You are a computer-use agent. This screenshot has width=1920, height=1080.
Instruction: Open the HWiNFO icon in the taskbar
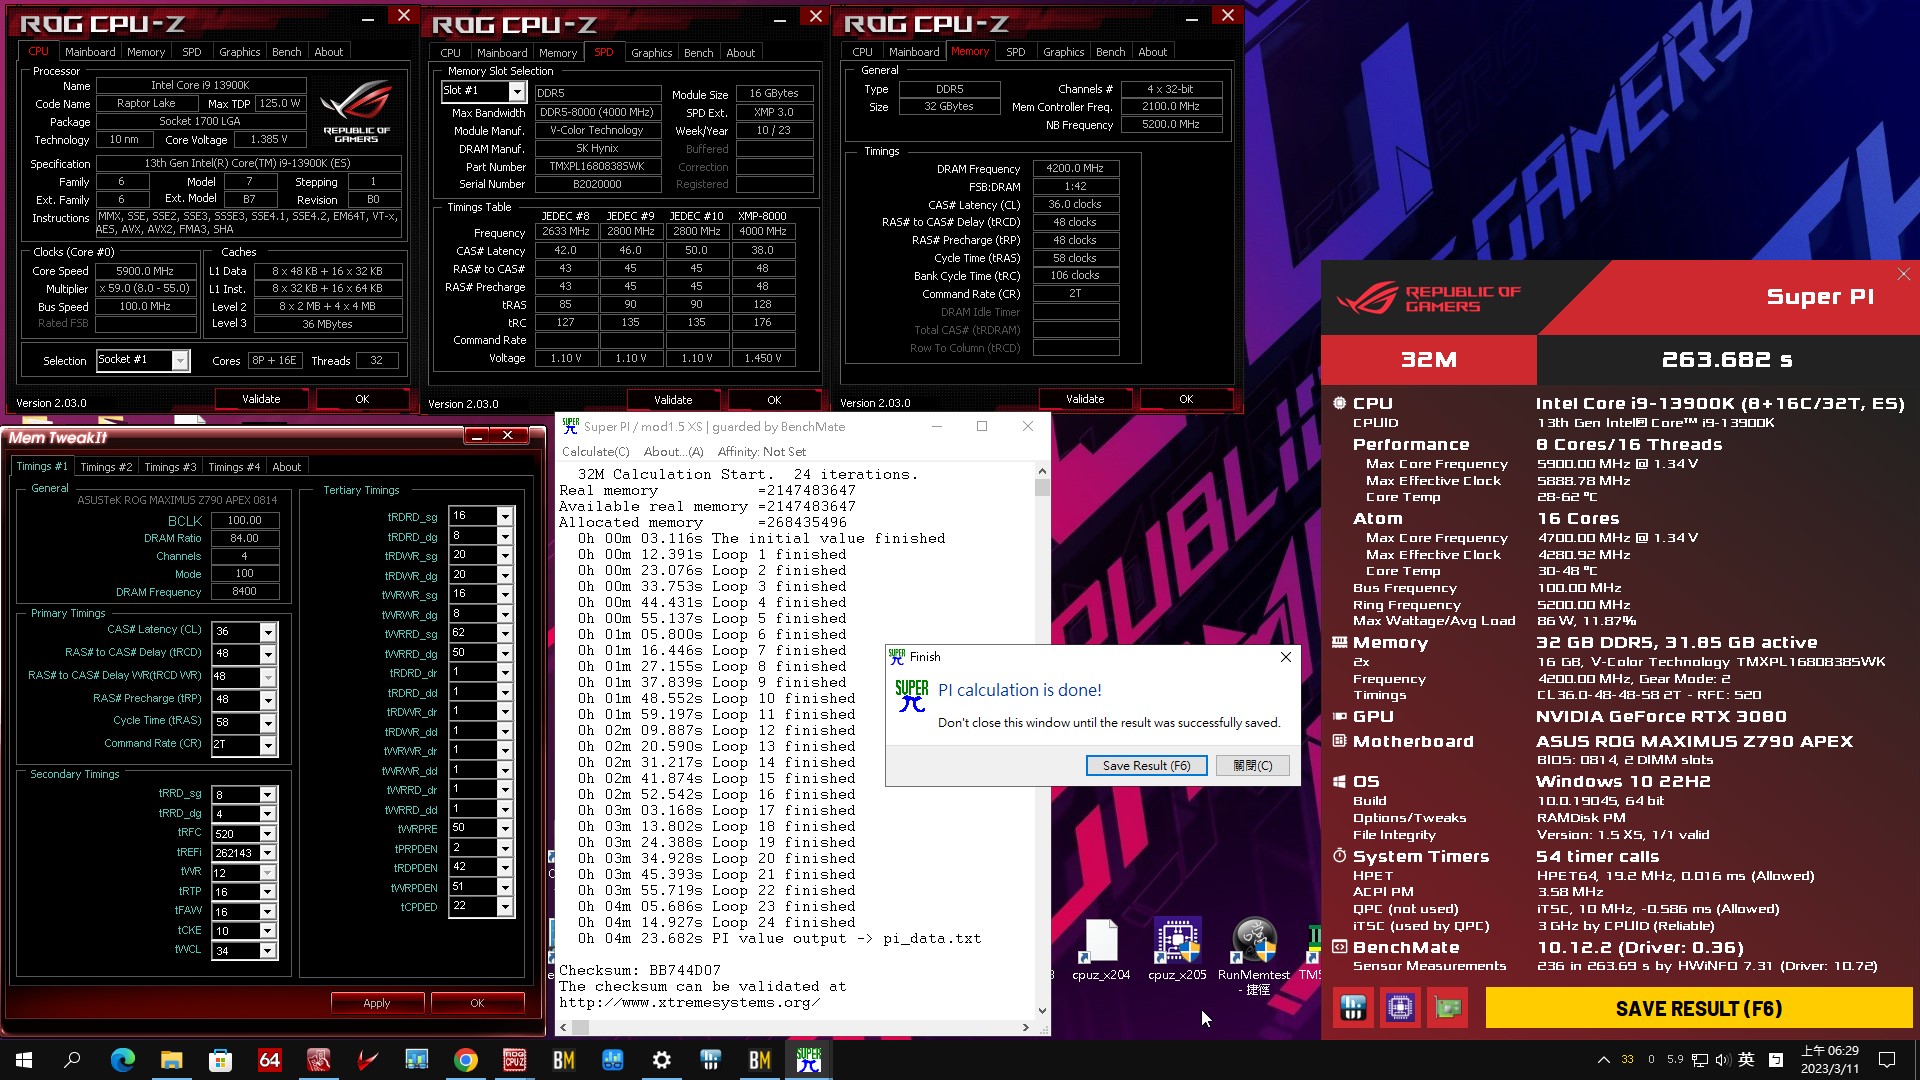pyautogui.click(x=711, y=1060)
